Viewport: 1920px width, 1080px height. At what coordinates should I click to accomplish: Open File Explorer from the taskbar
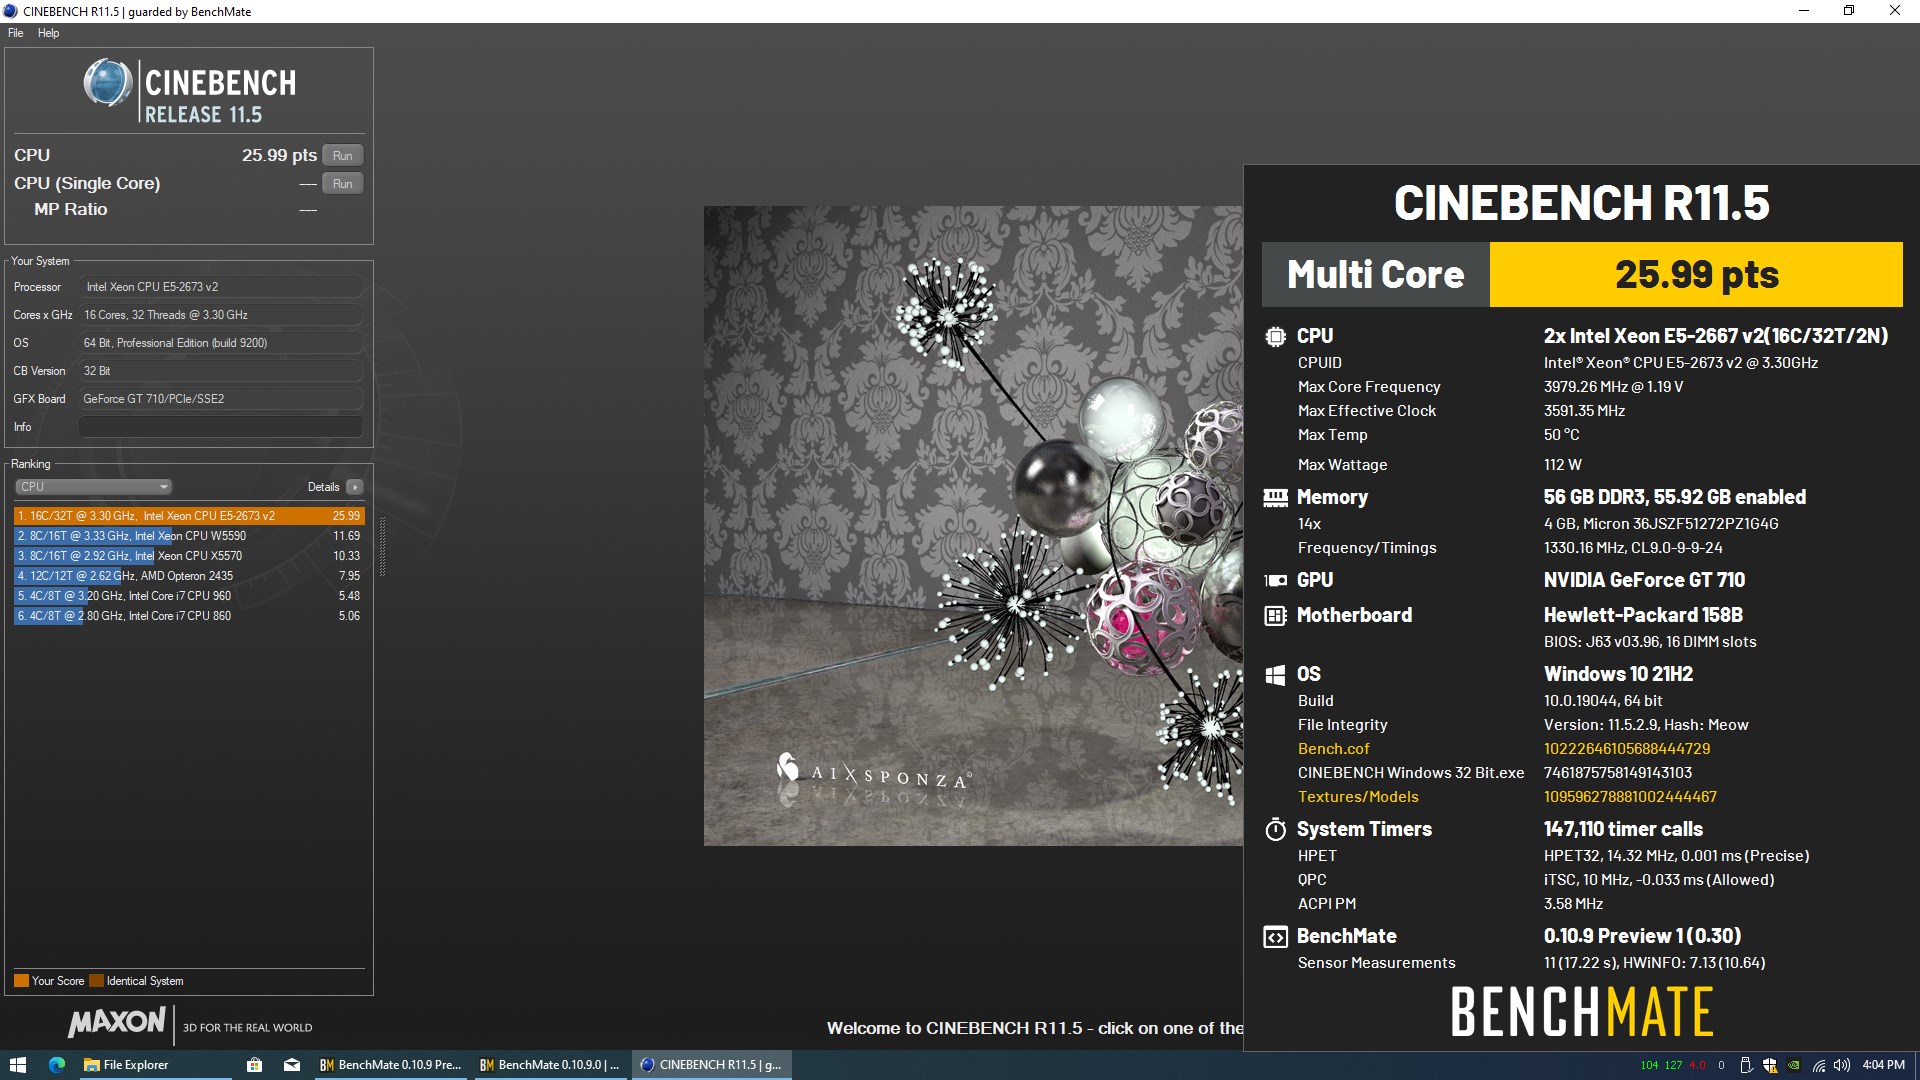[155, 1065]
